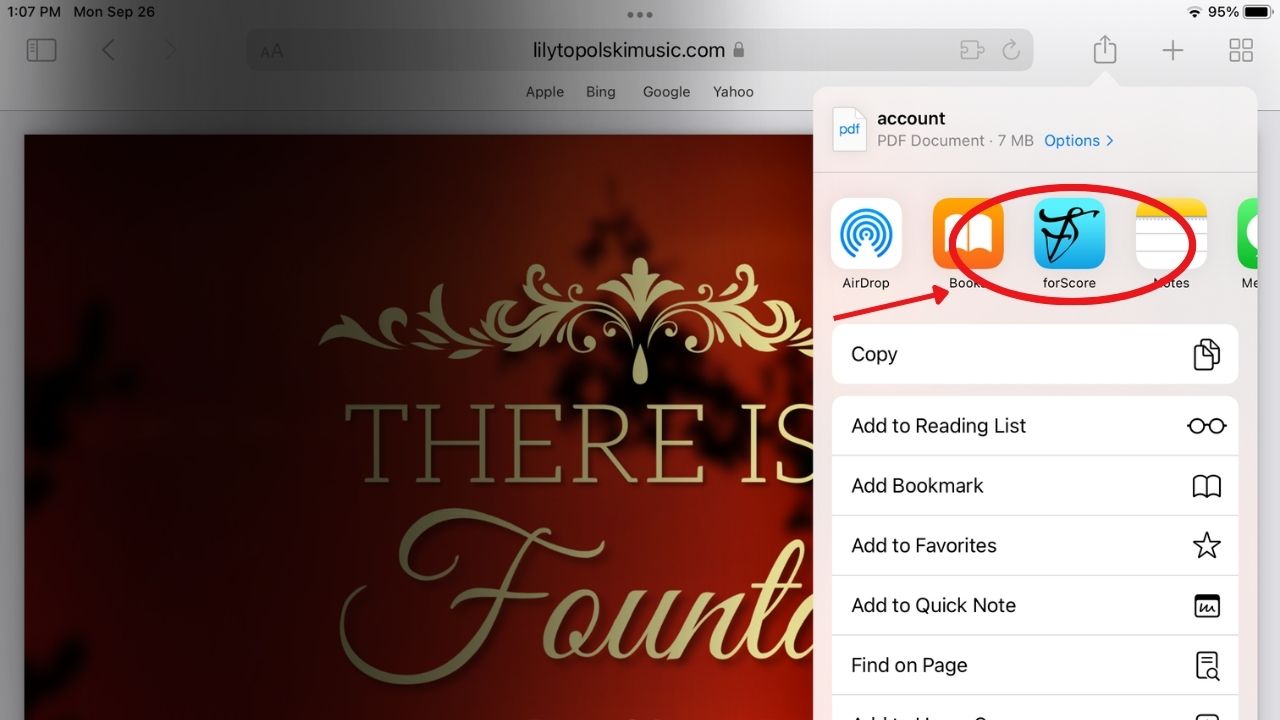Viewport: 1280px width, 720px height.
Task: Reload the page with the refresh icon
Action: pyautogui.click(x=1011, y=50)
